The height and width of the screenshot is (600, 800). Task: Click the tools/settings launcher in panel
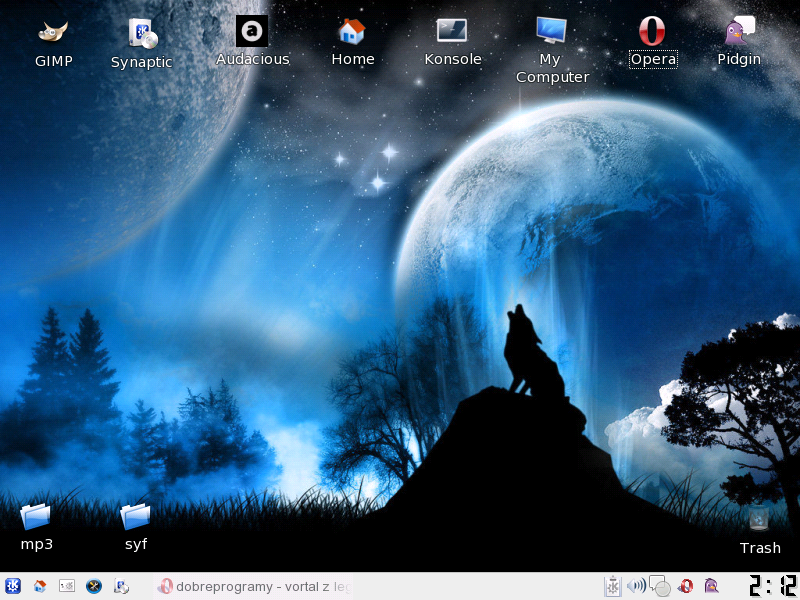[94, 586]
